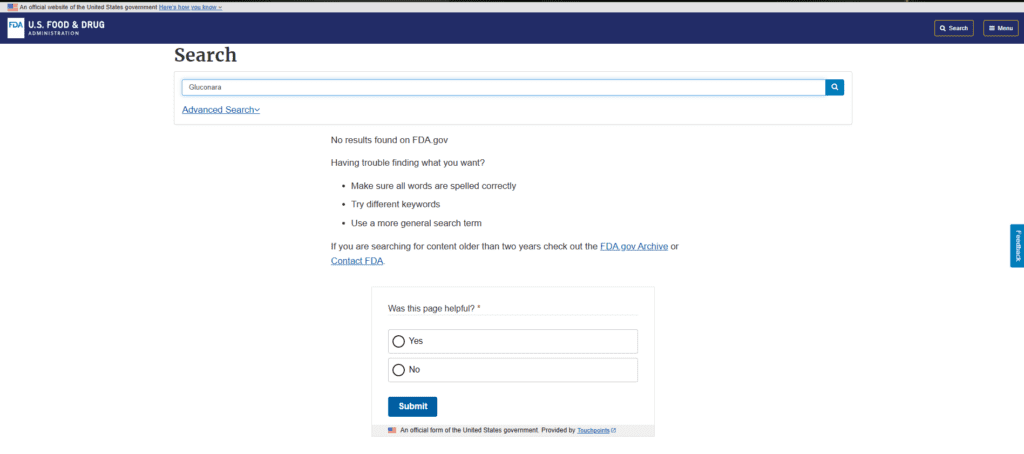
Task: Select the Yes radio button
Action: (x=398, y=341)
